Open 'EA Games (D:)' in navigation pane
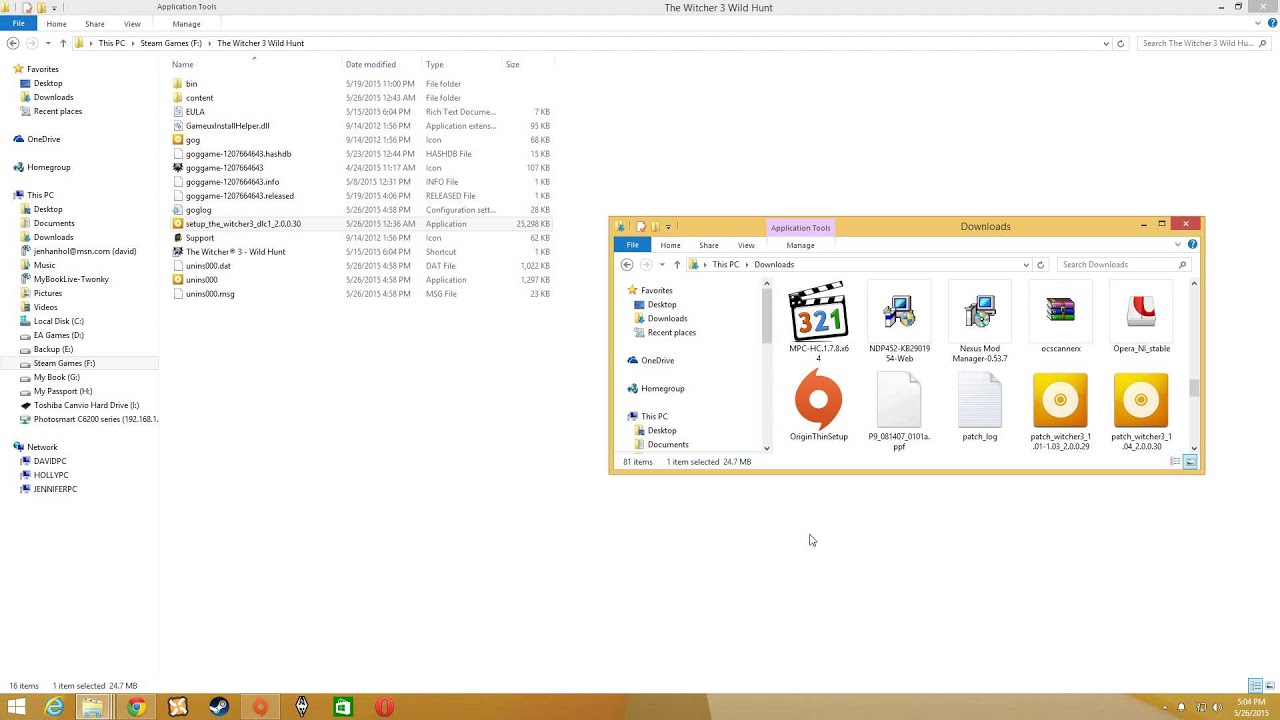The image size is (1280, 720). click(x=58, y=335)
